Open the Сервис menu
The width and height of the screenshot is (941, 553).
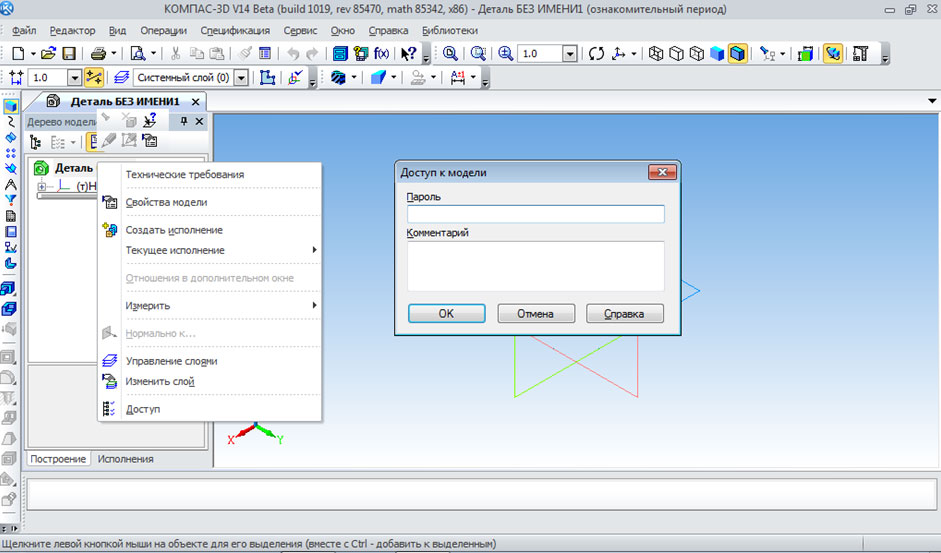click(x=301, y=31)
